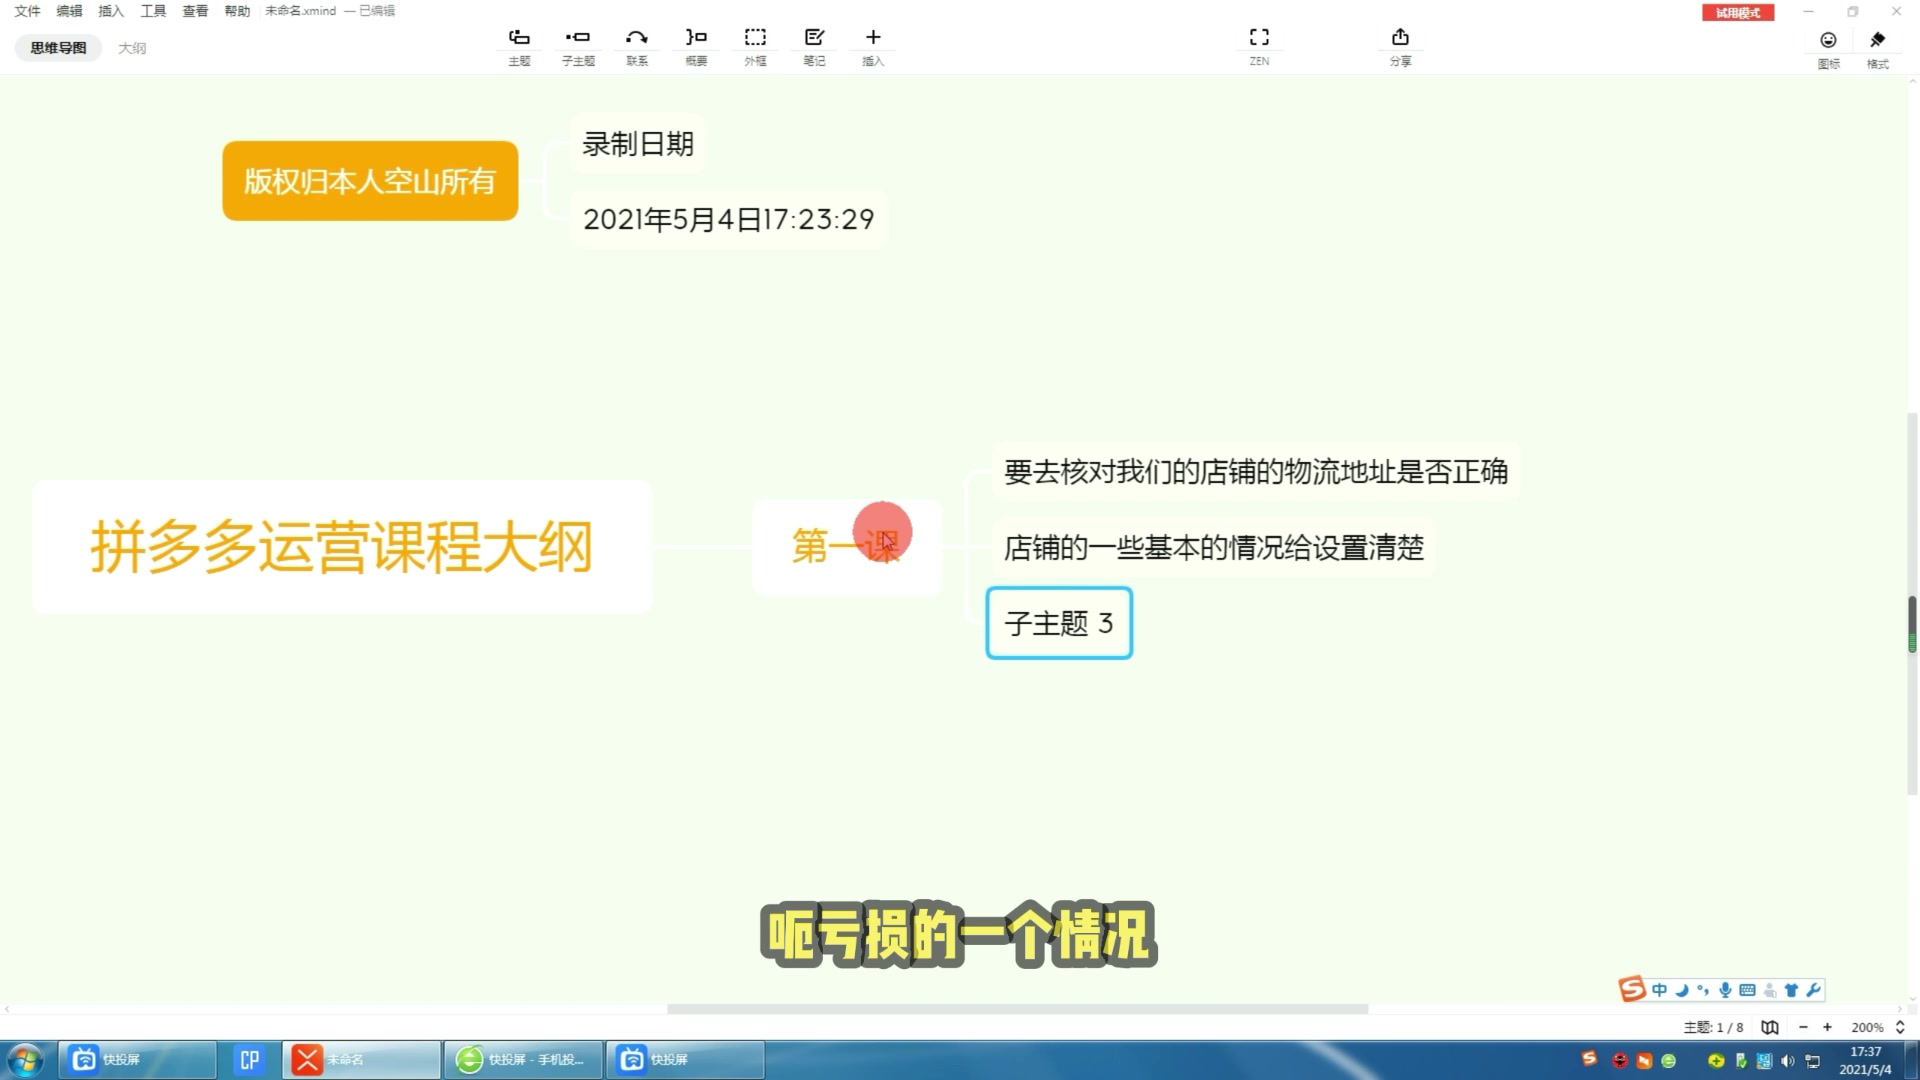The width and height of the screenshot is (1920, 1080).
Task: Select the 联系 relationship tool
Action: [637, 46]
